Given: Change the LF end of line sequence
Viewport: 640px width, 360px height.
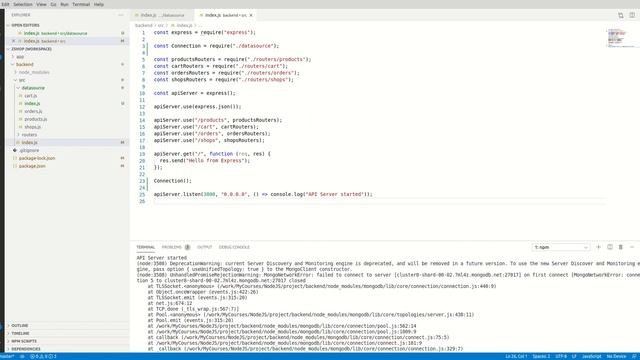Looking at the screenshot, I should [x=574, y=356].
